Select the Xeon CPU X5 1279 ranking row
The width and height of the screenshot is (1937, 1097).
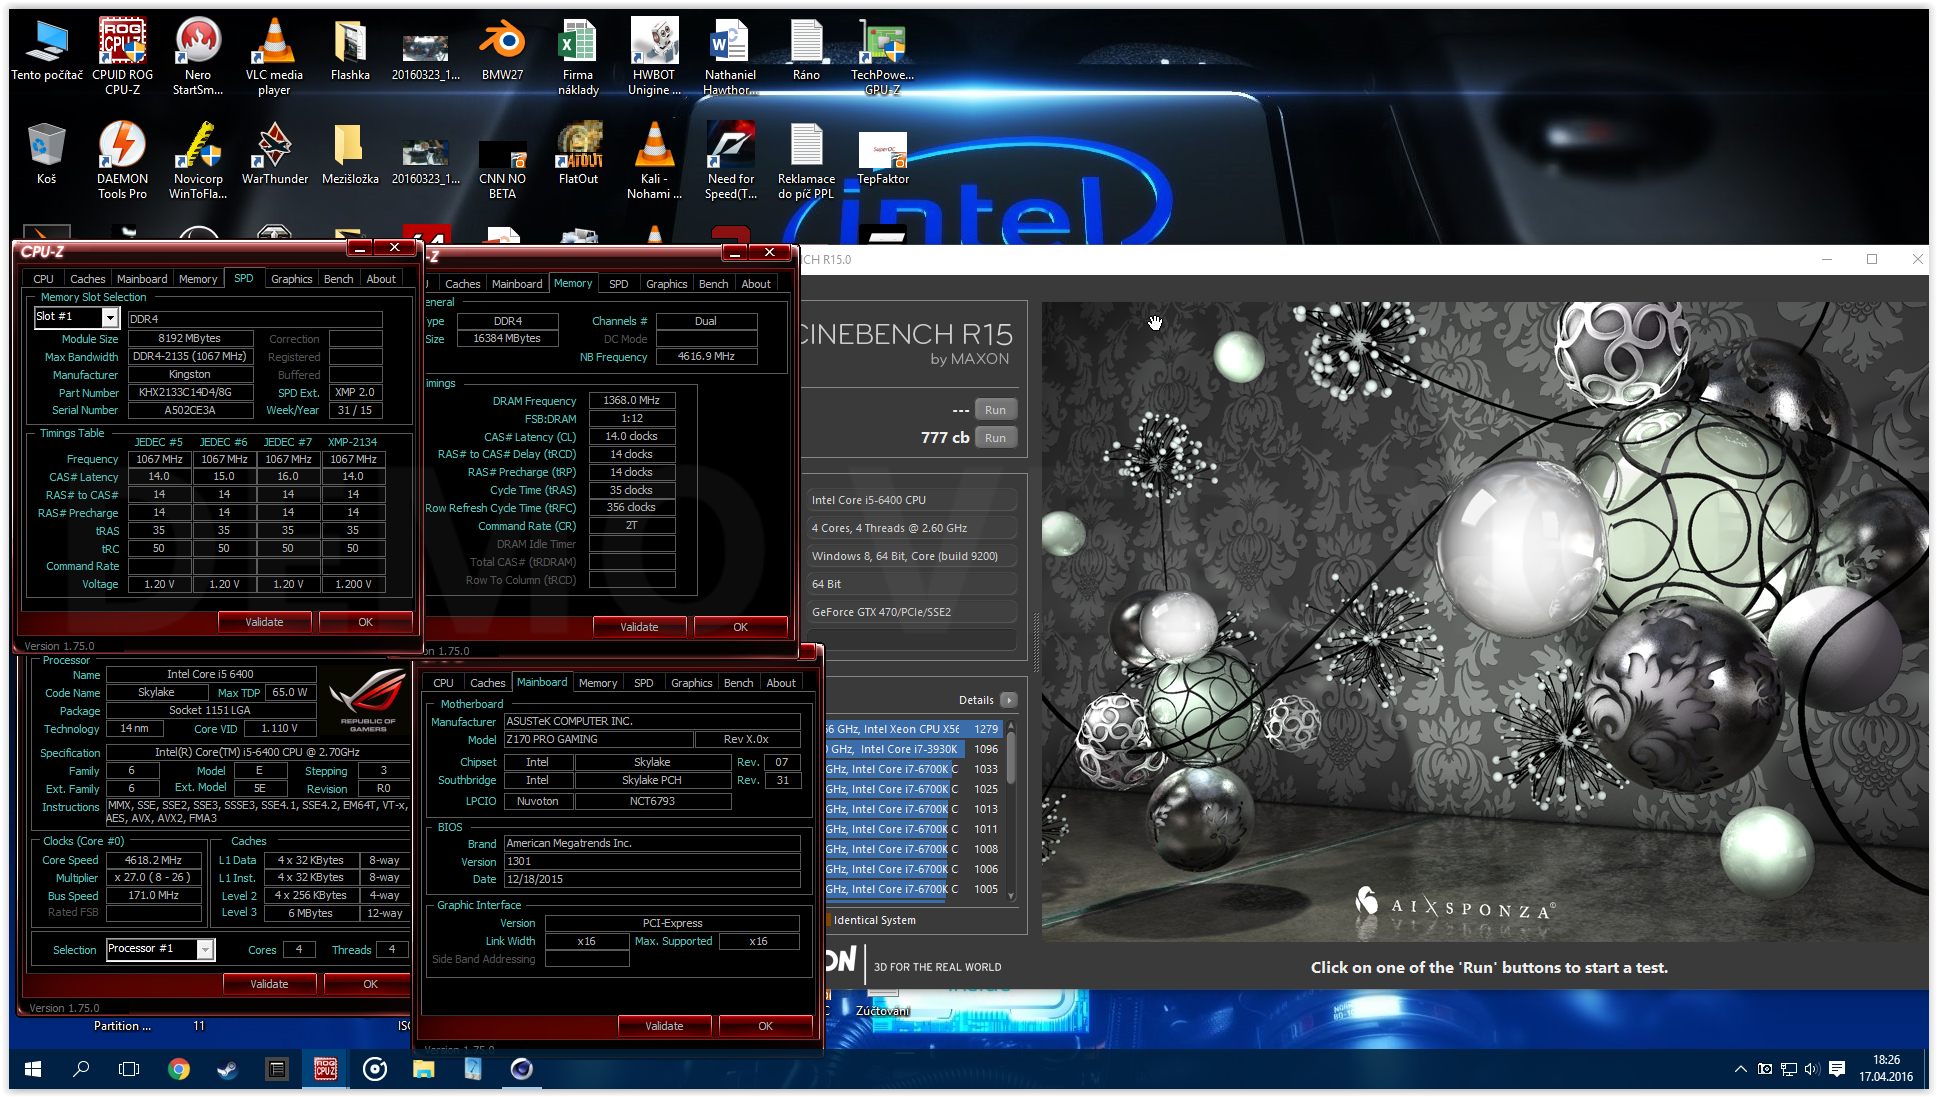[x=914, y=729]
